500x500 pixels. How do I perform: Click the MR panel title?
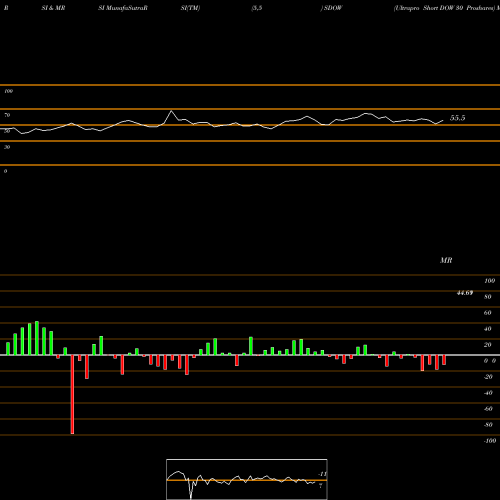(x=446, y=260)
